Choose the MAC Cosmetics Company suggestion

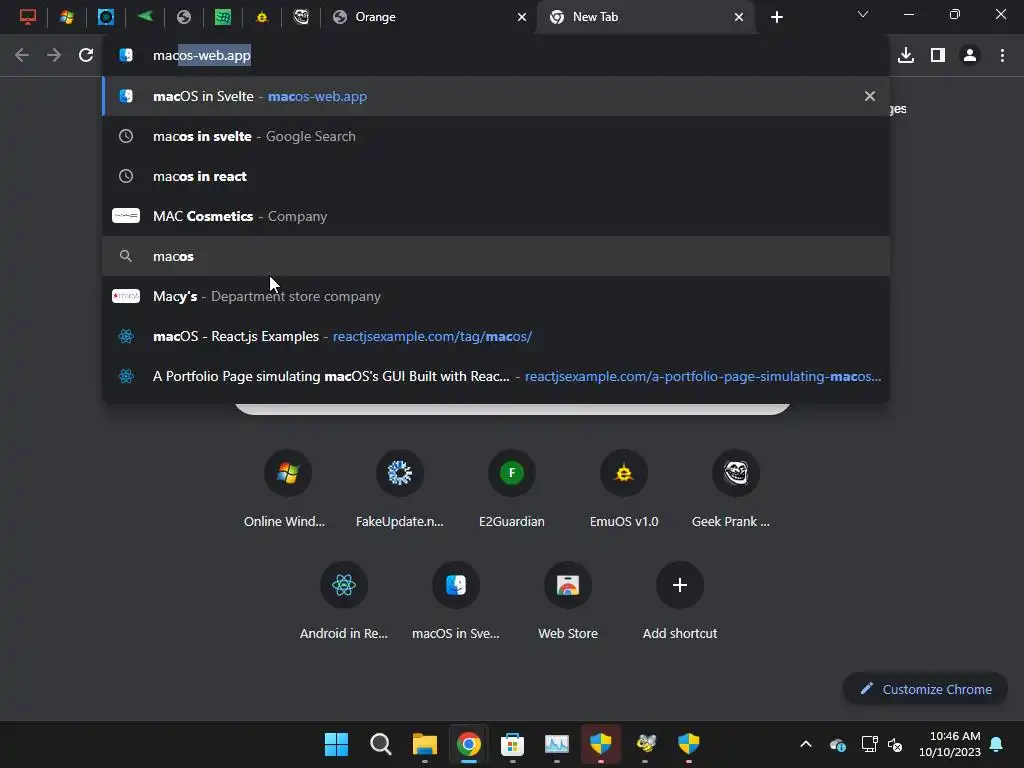coord(496,216)
